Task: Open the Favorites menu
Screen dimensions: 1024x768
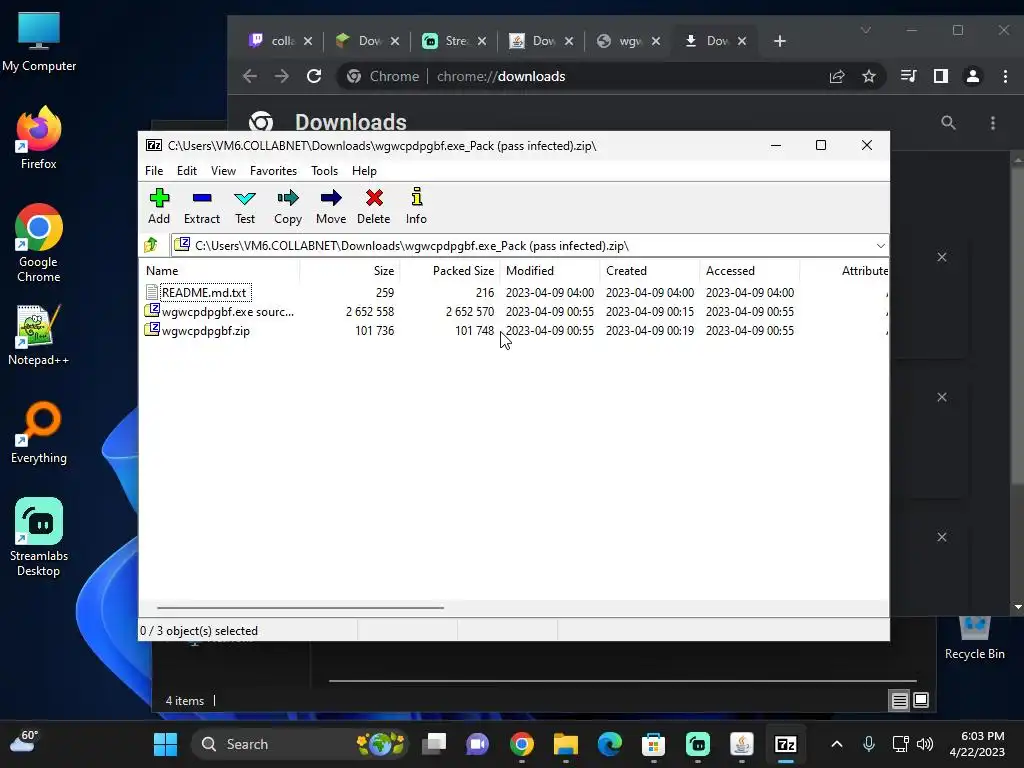Action: pos(273,170)
